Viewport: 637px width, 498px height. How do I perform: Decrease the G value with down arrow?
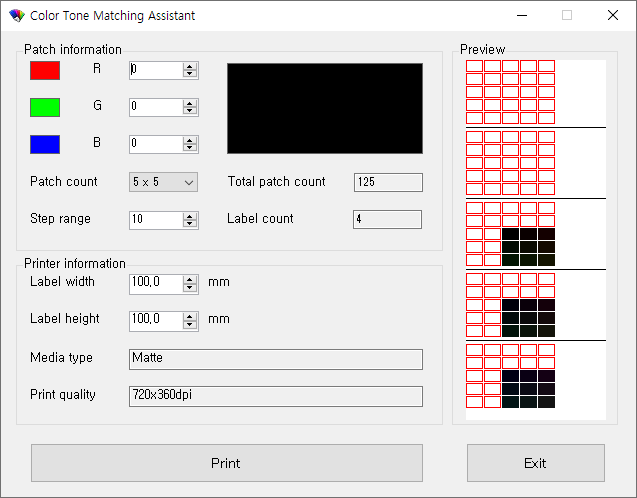point(190,111)
